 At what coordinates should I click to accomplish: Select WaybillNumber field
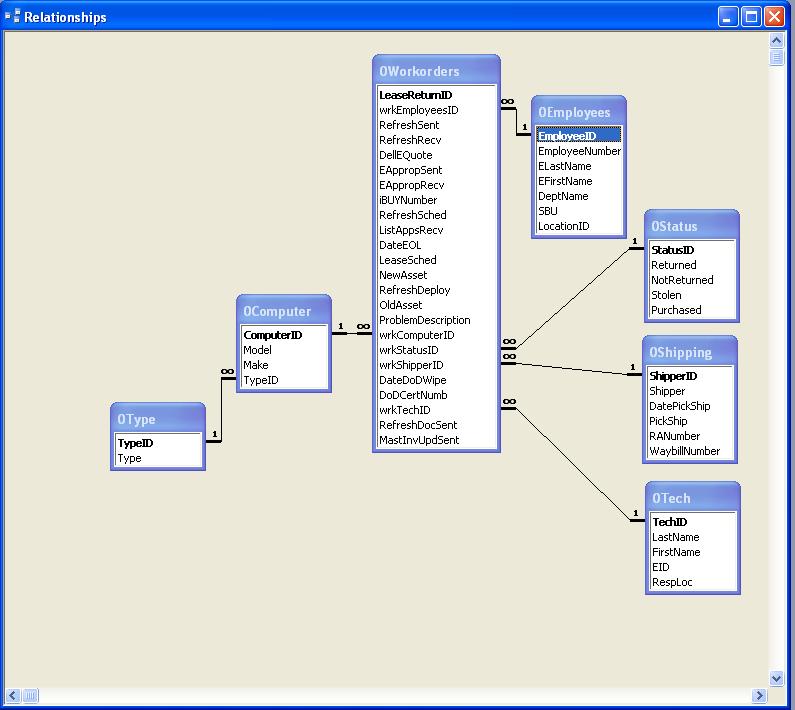click(x=690, y=451)
